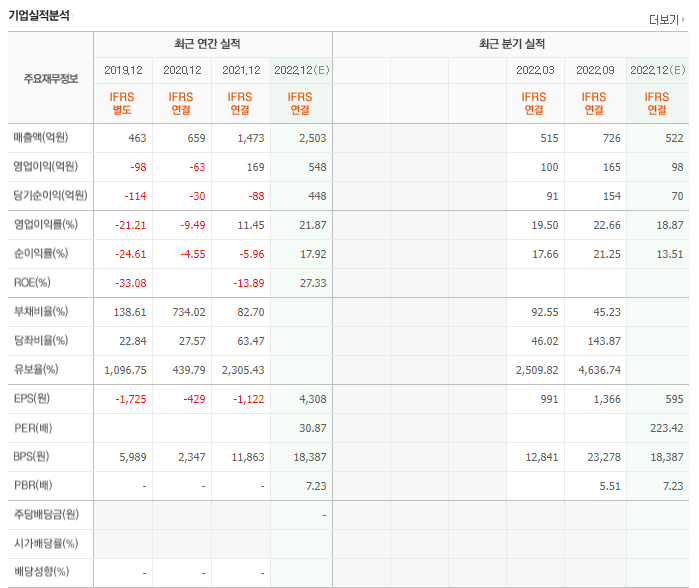Click the 2021.12 annual column header
699x588 pixels.
coord(241,70)
